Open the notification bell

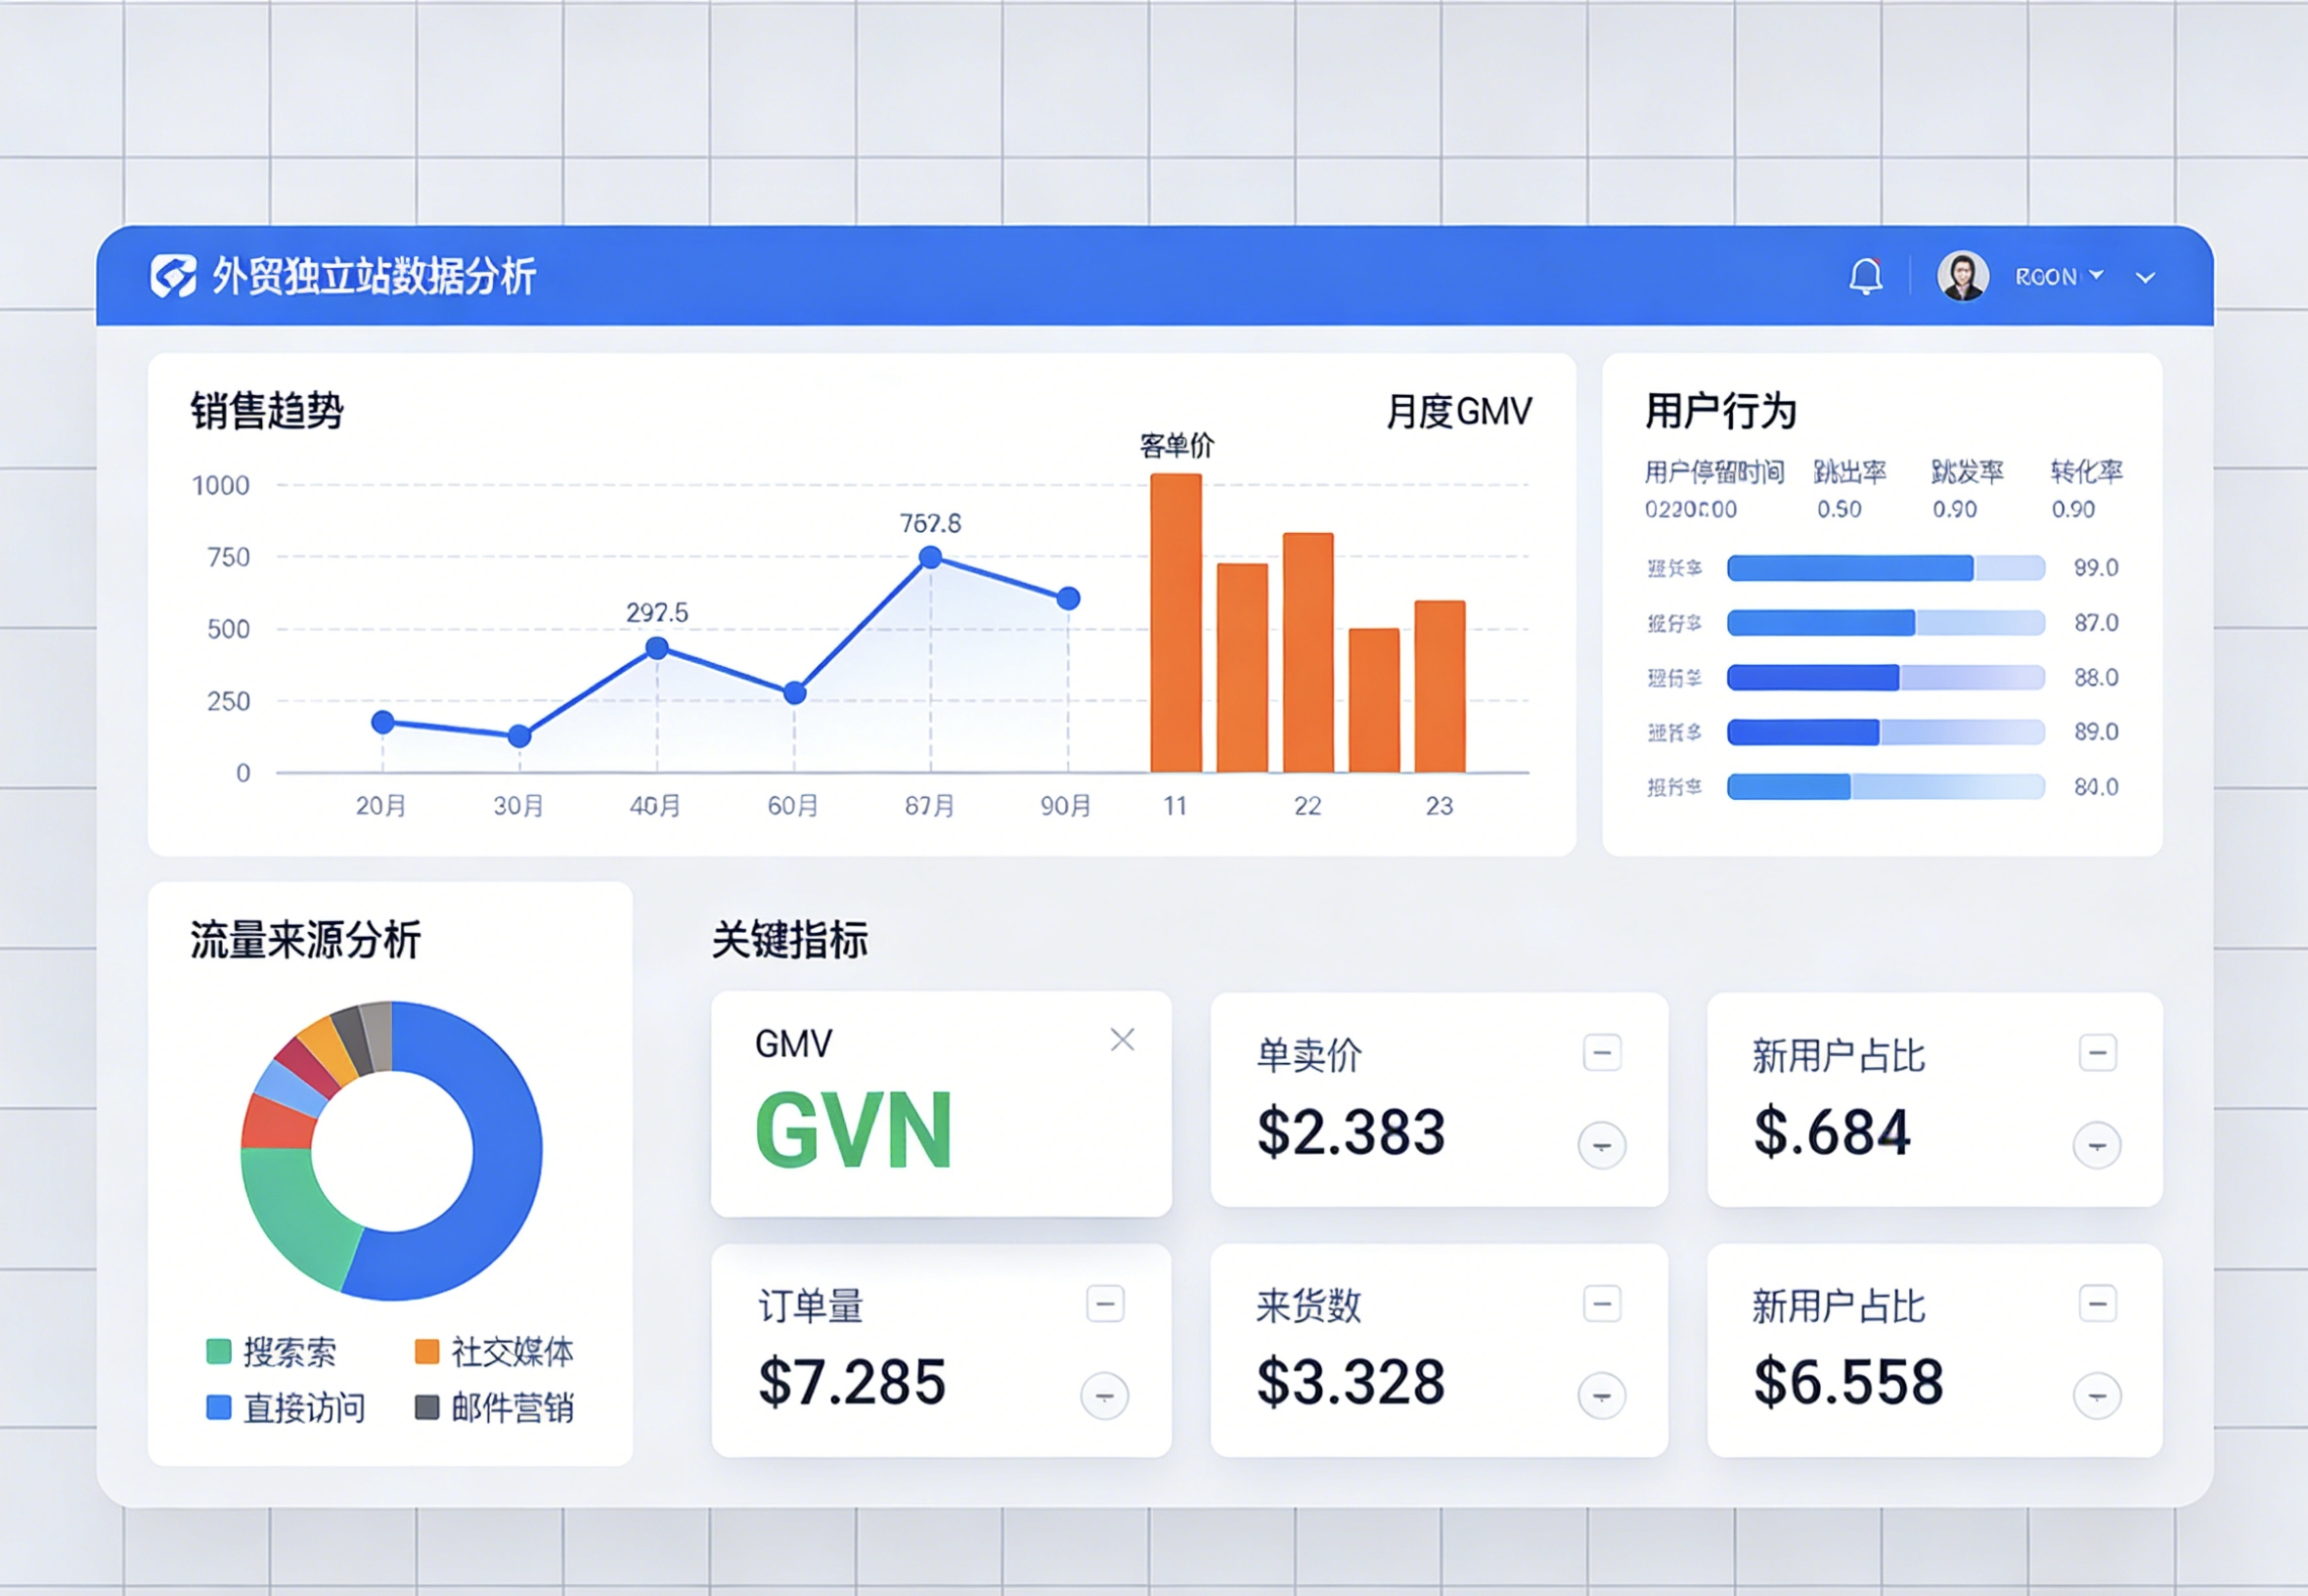[x=1865, y=276]
